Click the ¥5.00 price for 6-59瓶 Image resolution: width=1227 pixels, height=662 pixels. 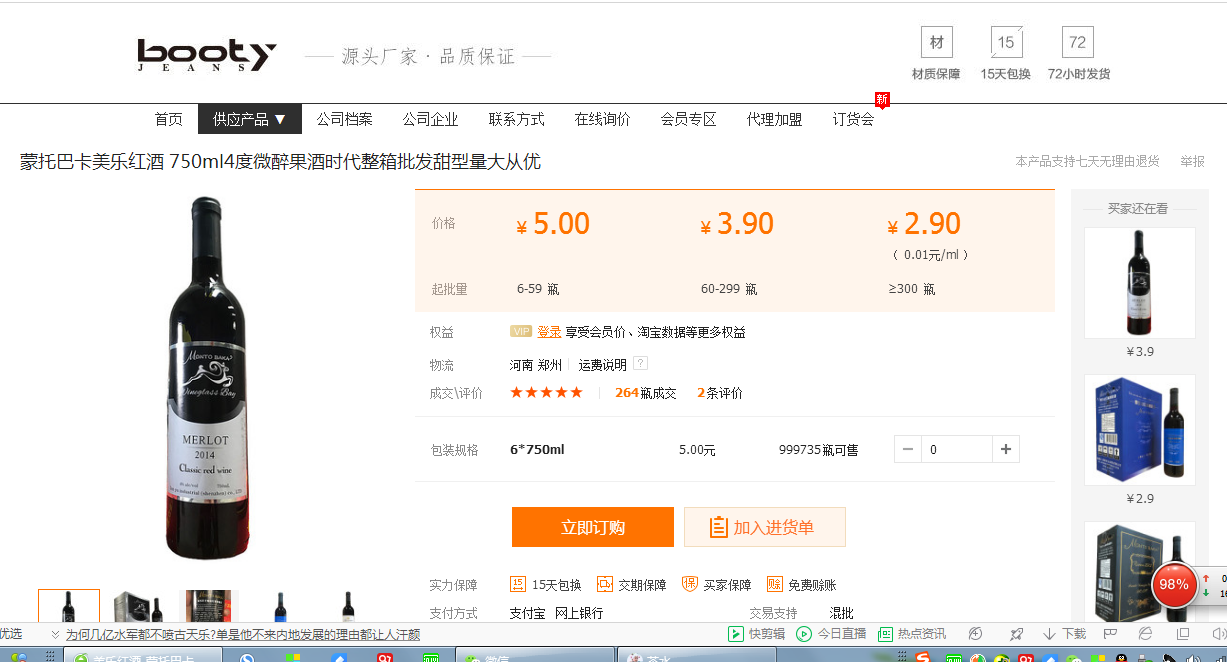[553, 224]
